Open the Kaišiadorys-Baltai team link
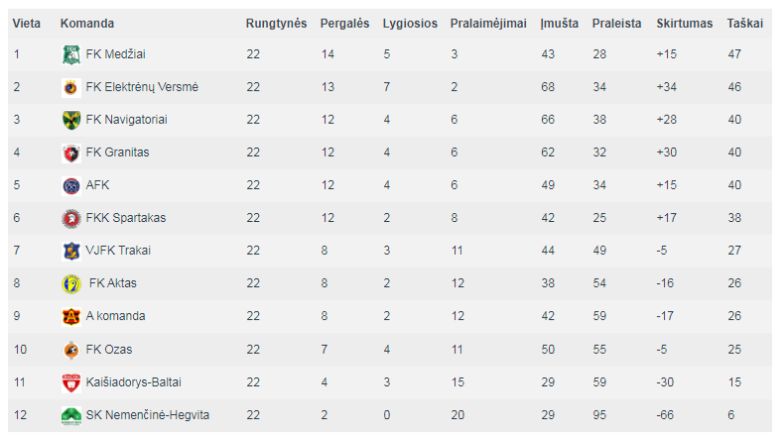This screenshot has height=448, width=777. [134, 382]
